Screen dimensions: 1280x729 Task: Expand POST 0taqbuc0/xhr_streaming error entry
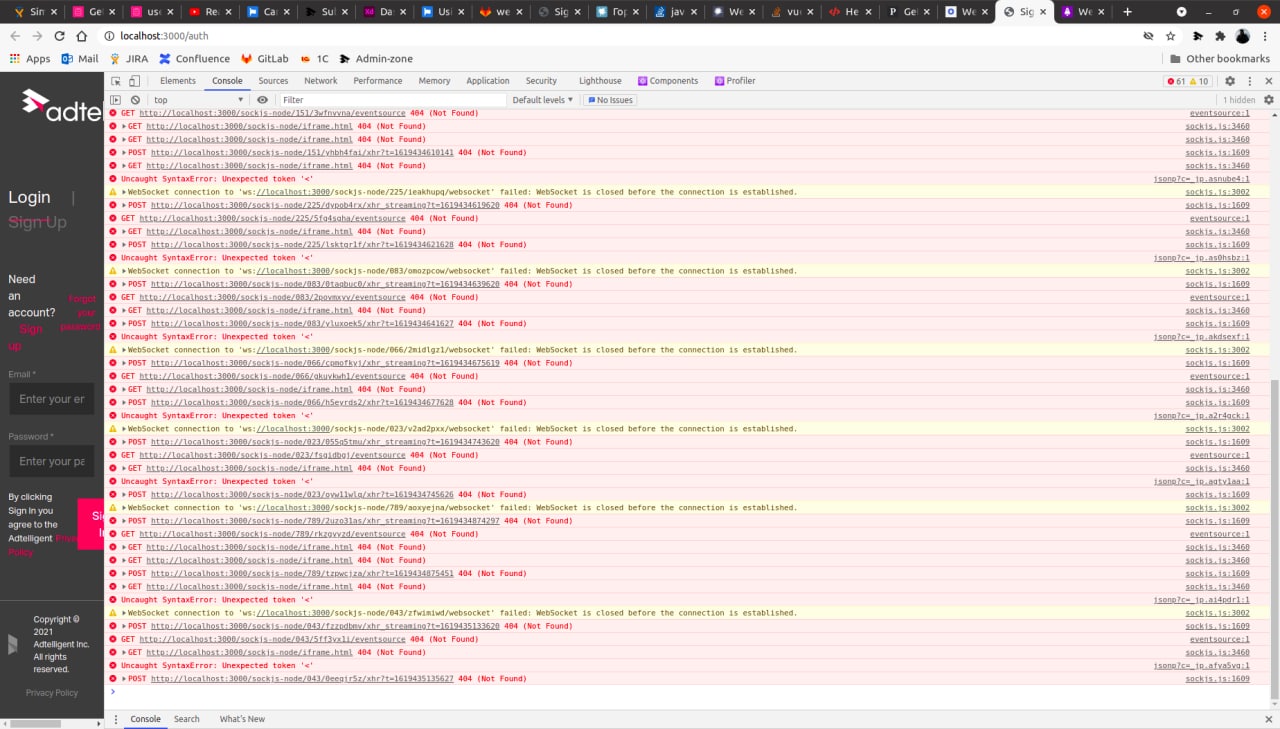click(124, 284)
